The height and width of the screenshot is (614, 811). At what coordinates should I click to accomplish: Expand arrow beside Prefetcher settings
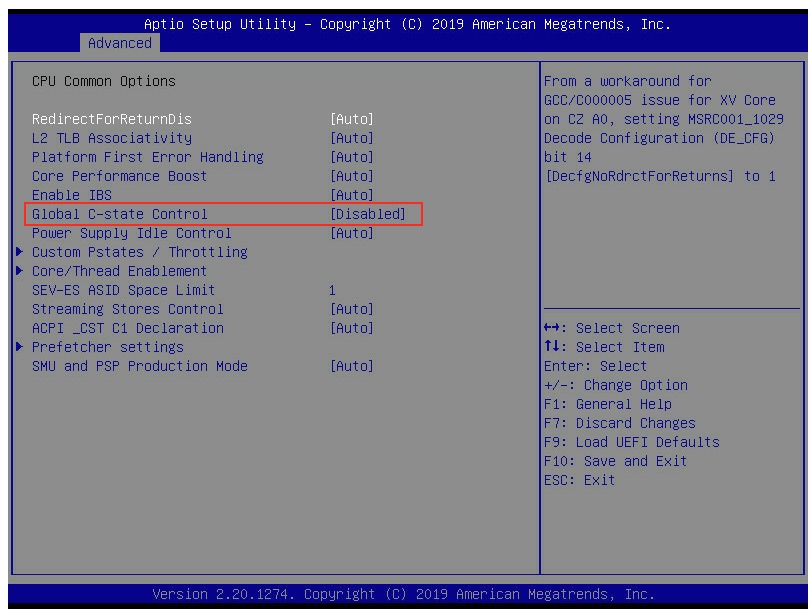pyautogui.click(x=20, y=347)
